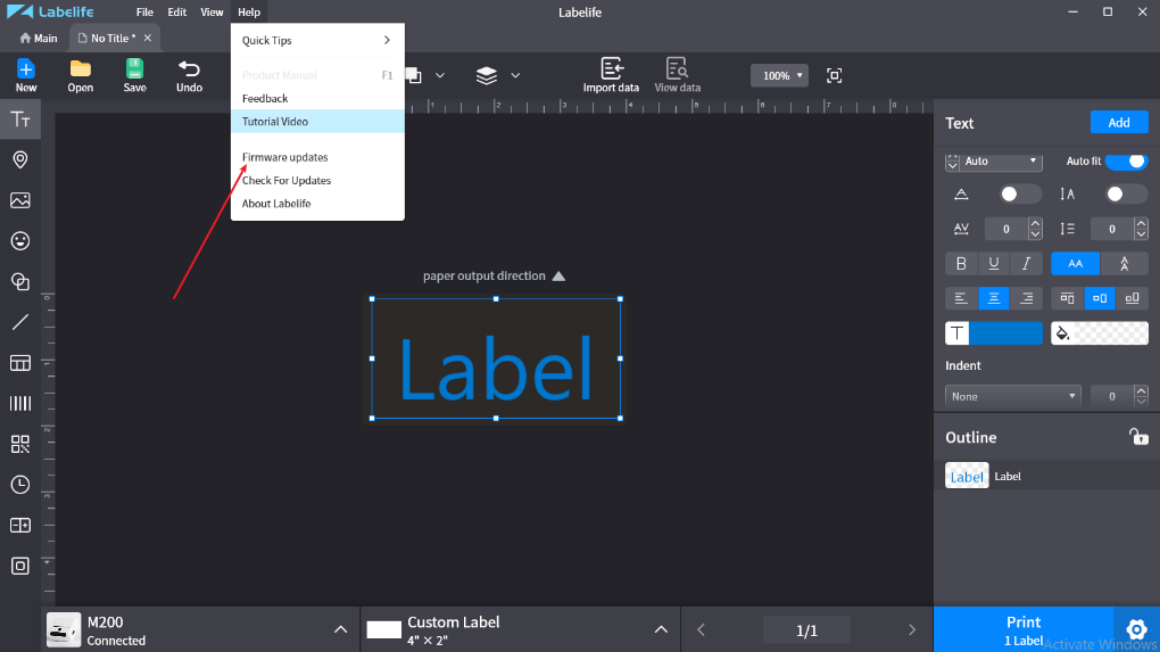This screenshot has height=652, width=1160.
Task: Toggle the Auto fit switch
Action: coord(1126,161)
